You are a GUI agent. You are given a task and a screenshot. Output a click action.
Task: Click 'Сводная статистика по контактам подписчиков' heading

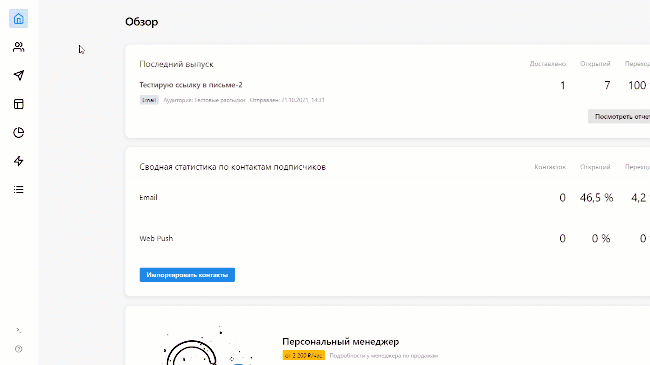[233, 167]
